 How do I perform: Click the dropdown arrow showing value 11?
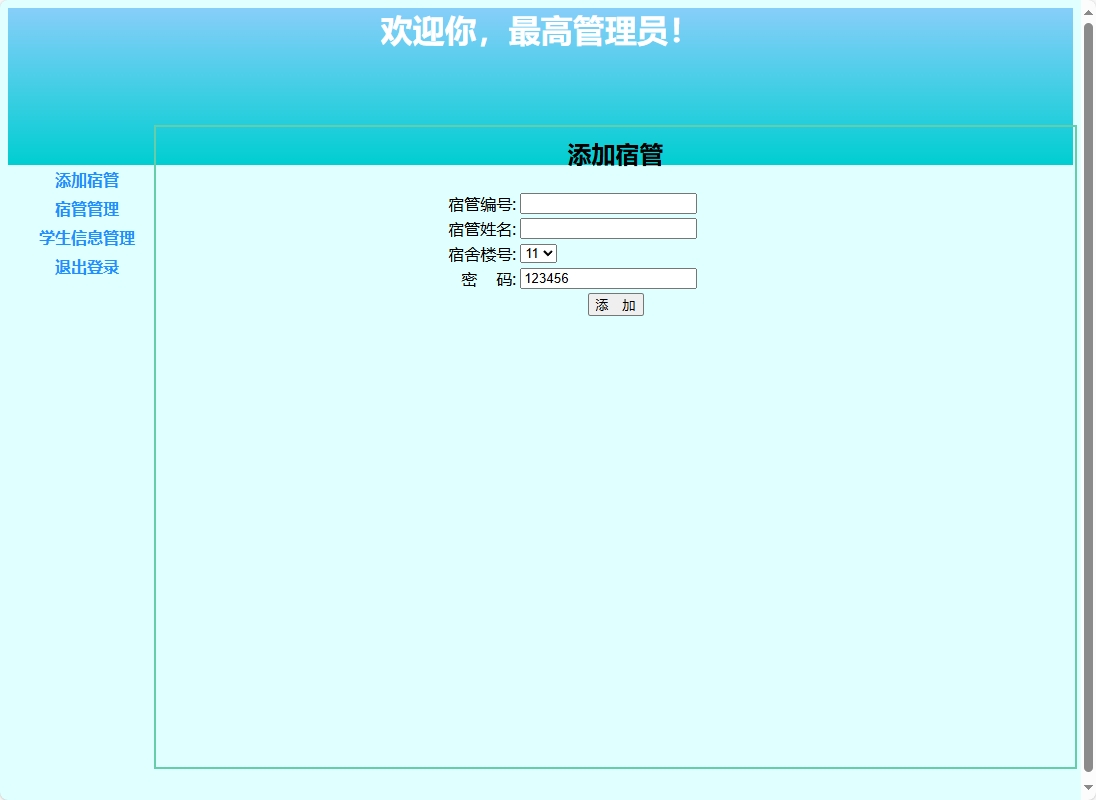pyautogui.click(x=549, y=253)
